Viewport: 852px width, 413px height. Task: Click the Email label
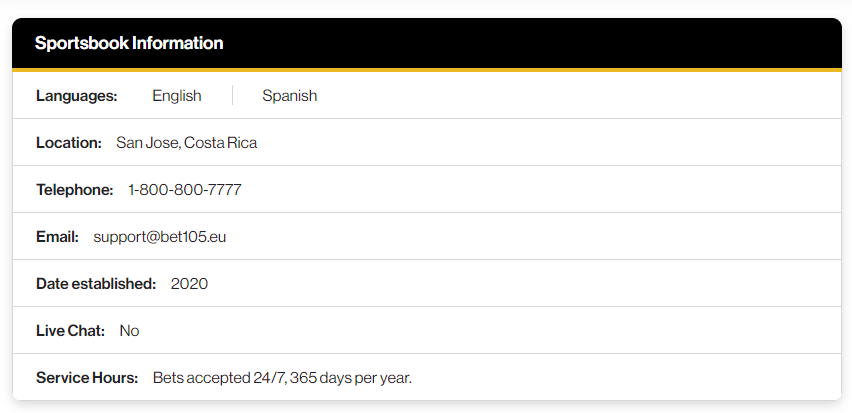[x=58, y=237]
